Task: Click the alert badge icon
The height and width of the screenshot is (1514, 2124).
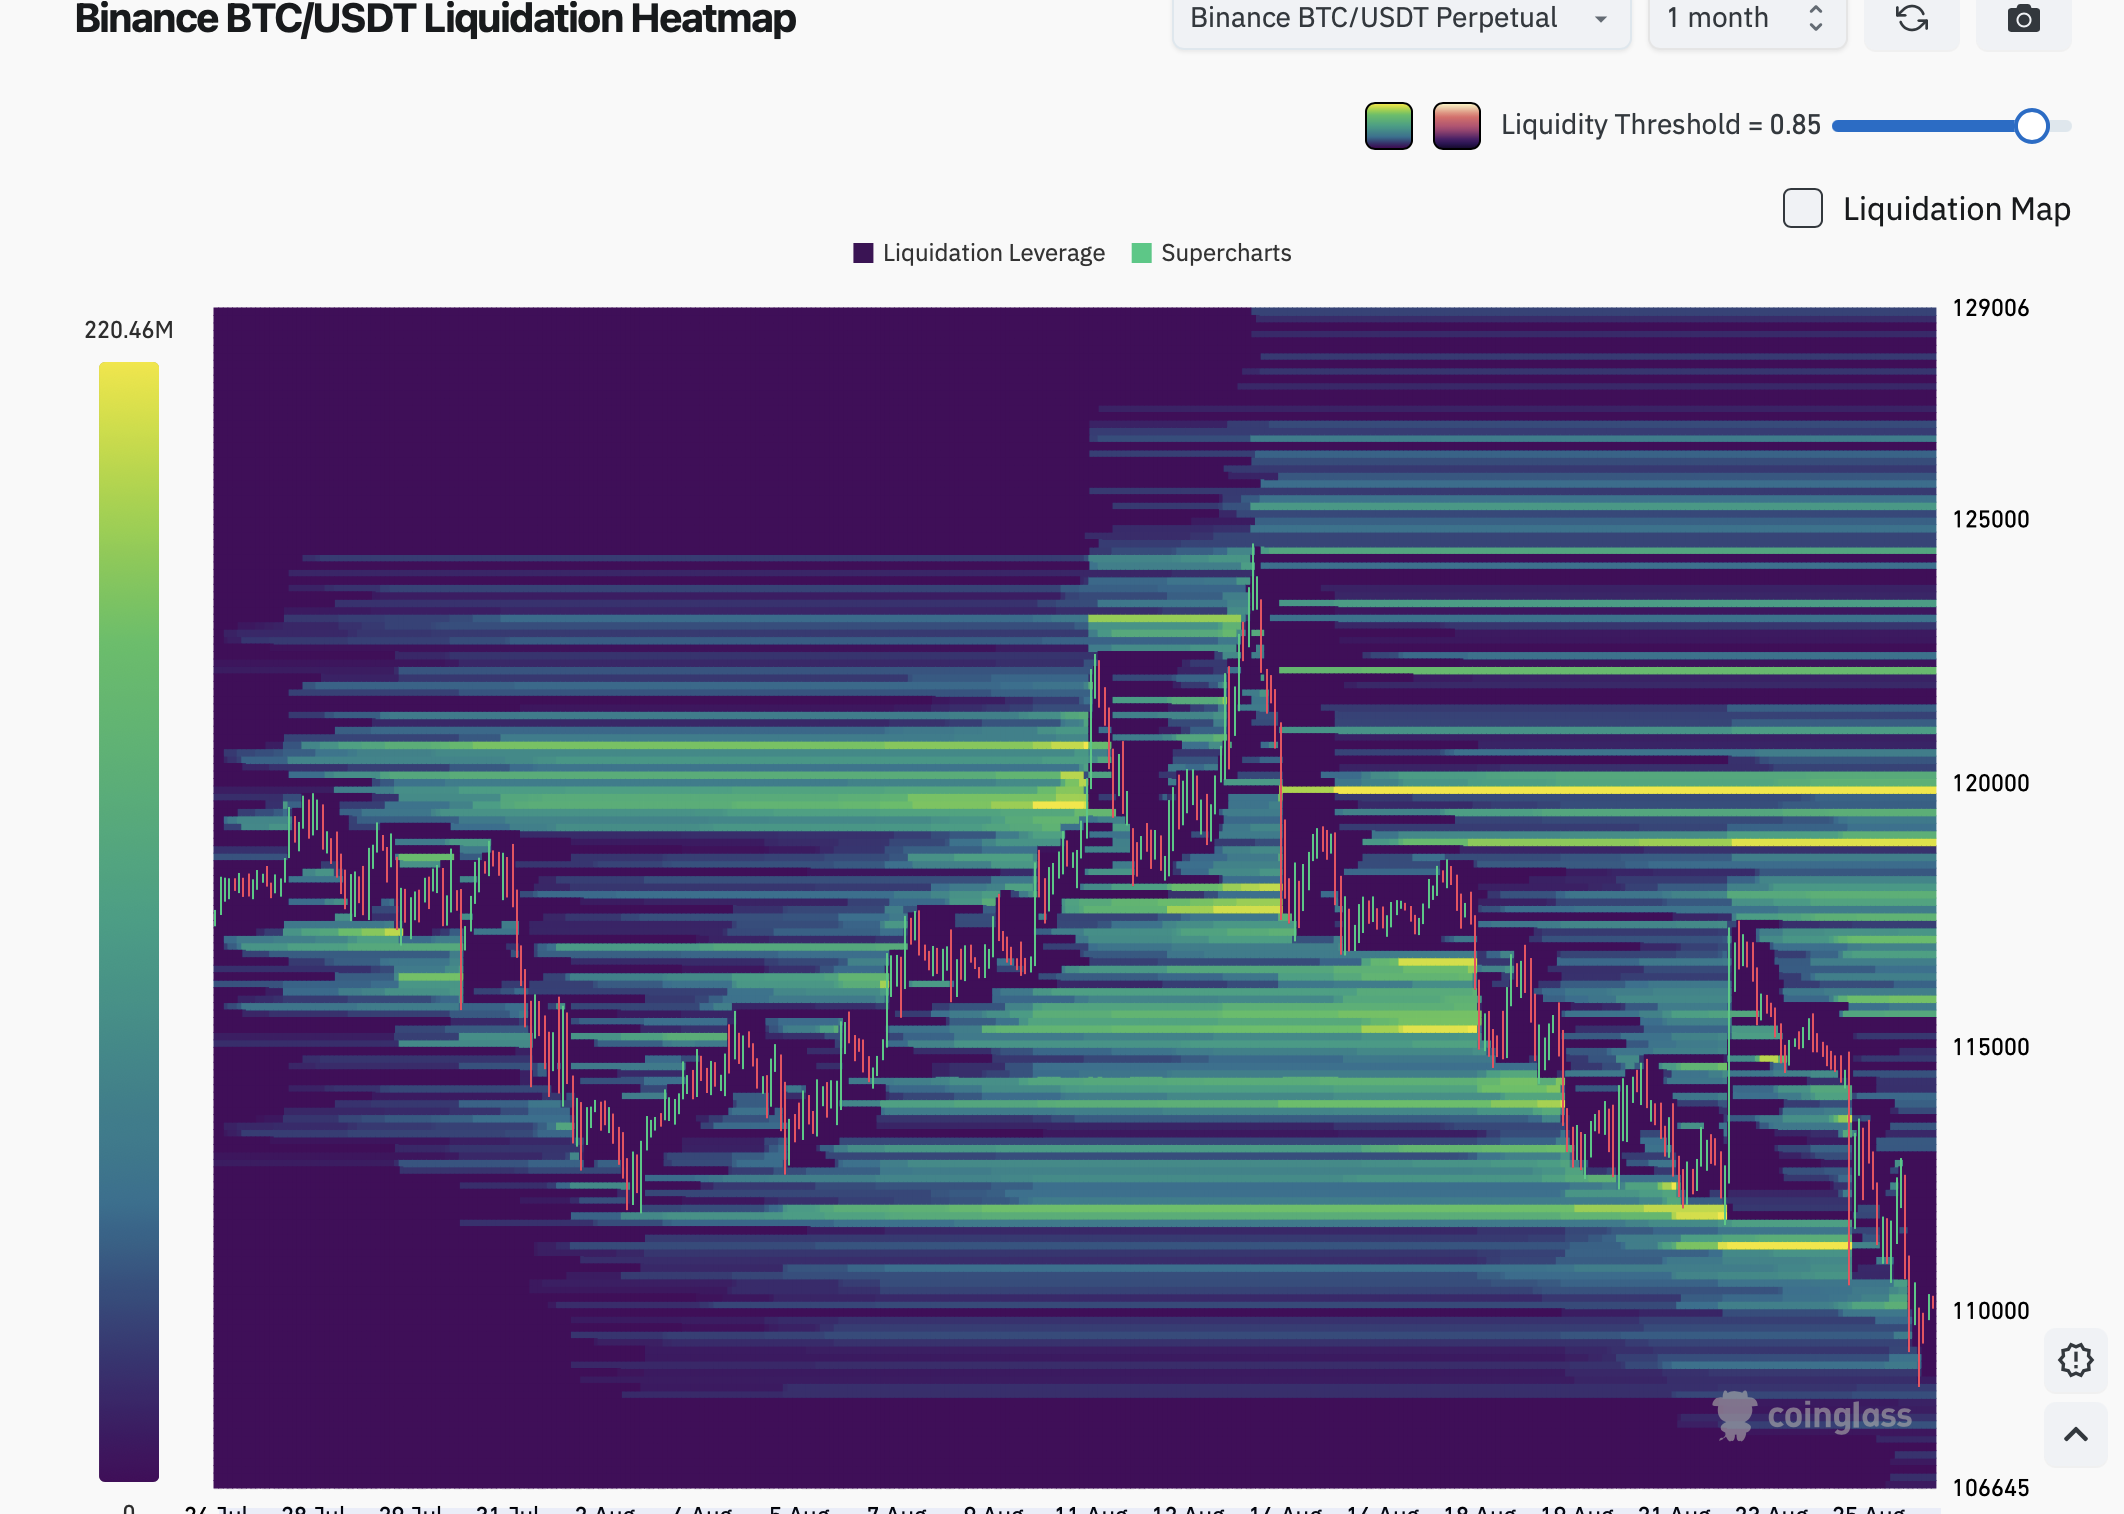Action: click(2075, 1360)
